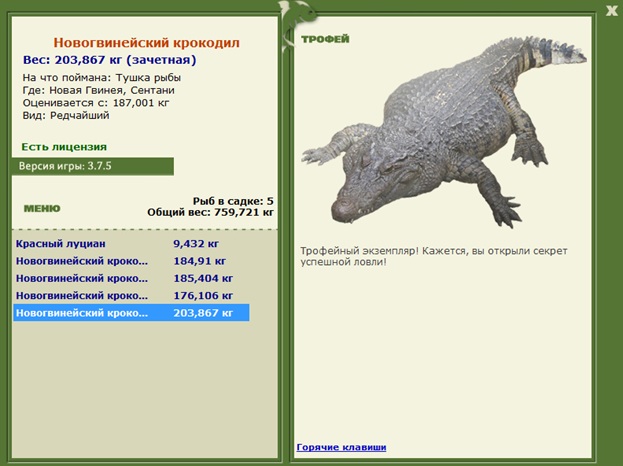Click the Новогвинейский крокодил title

(147, 43)
